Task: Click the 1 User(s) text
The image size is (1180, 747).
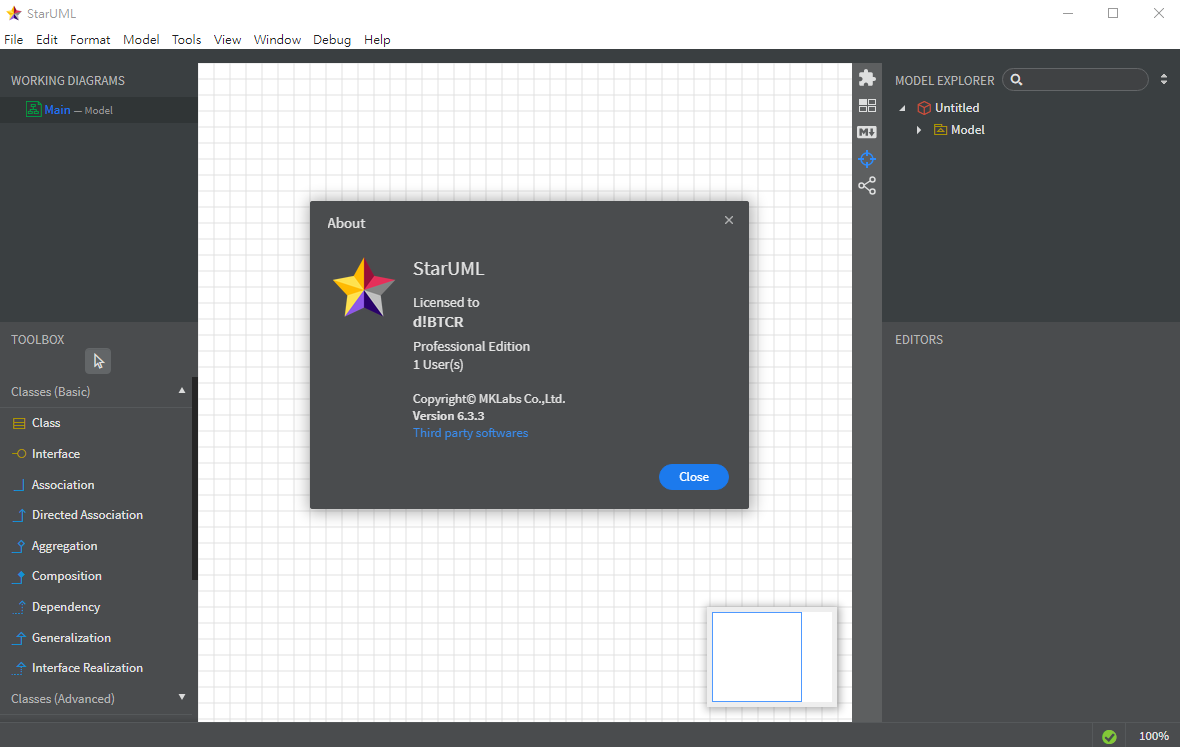Action: click(x=438, y=365)
